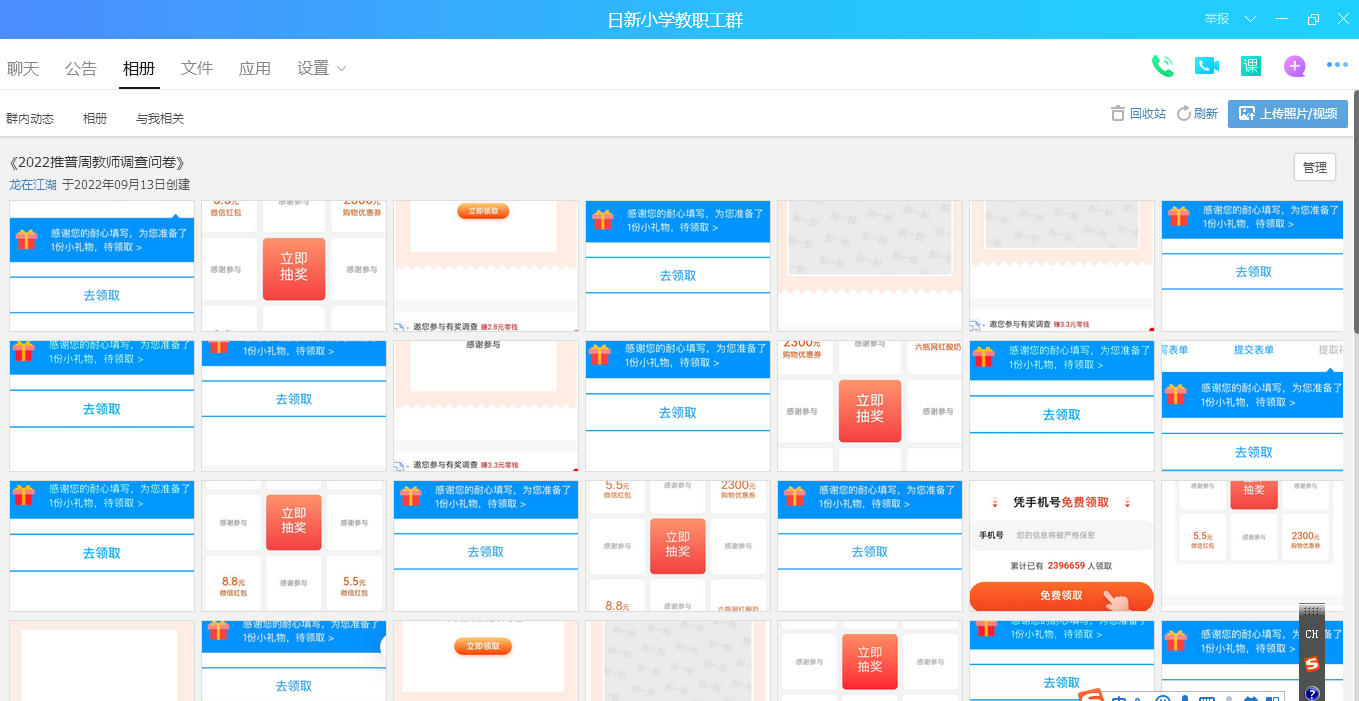Expand the 设置 dropdown menu
Image resolution: width=1359 pixels, height=701 pixels.
(x=322, y=68)
